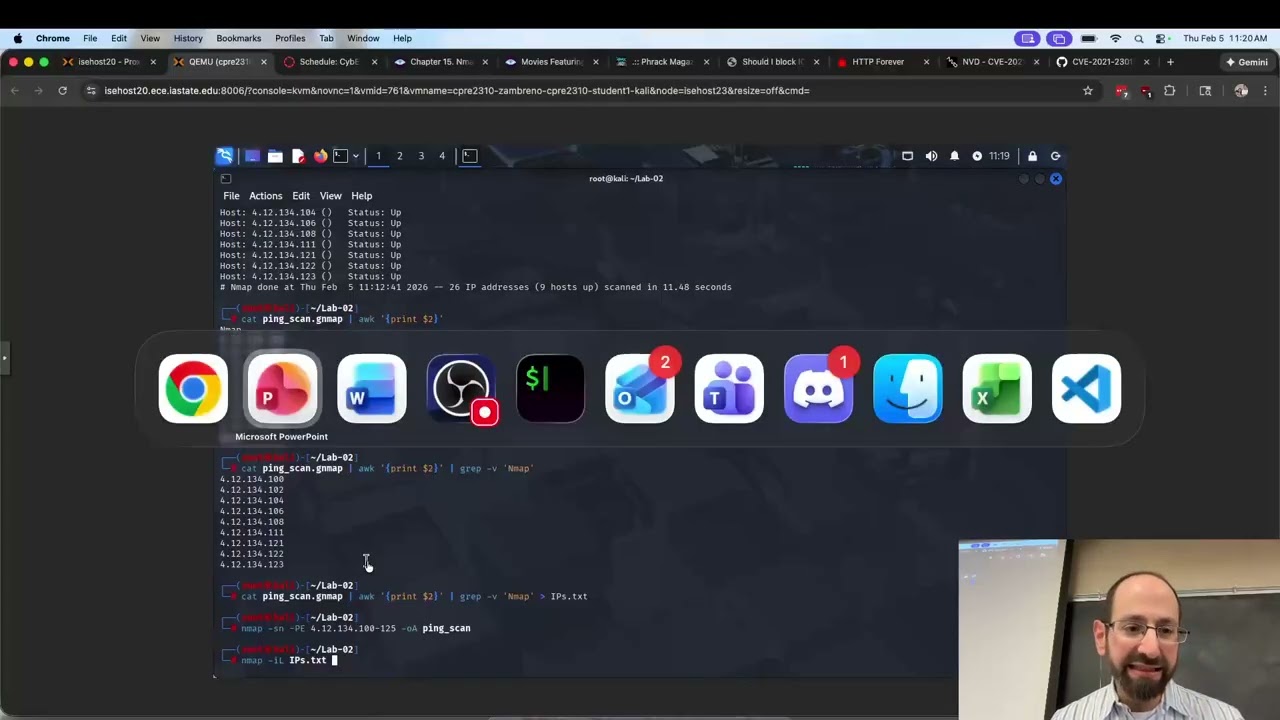Switch to Kali workspace 1

click(x=378, y=156)
